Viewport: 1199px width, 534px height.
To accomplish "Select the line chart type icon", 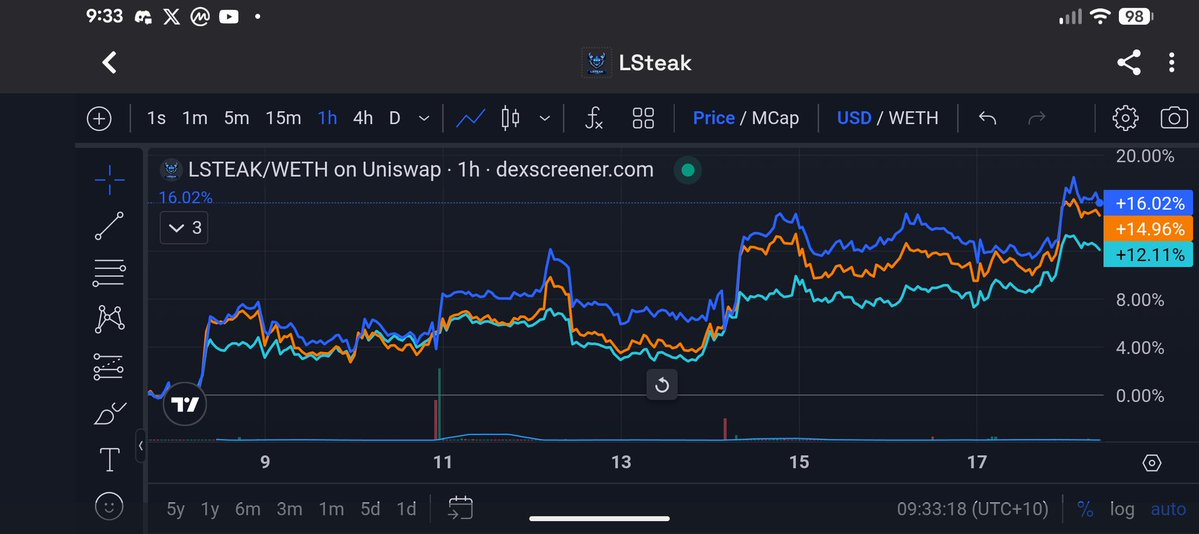I will point(470,119).
